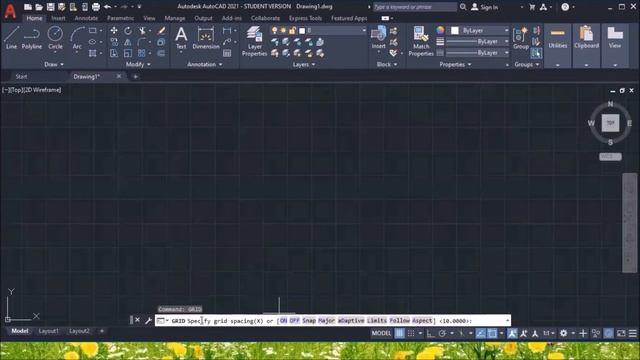
Task: Click the Save icon in quick access toolbar
Action: [50, 7]
